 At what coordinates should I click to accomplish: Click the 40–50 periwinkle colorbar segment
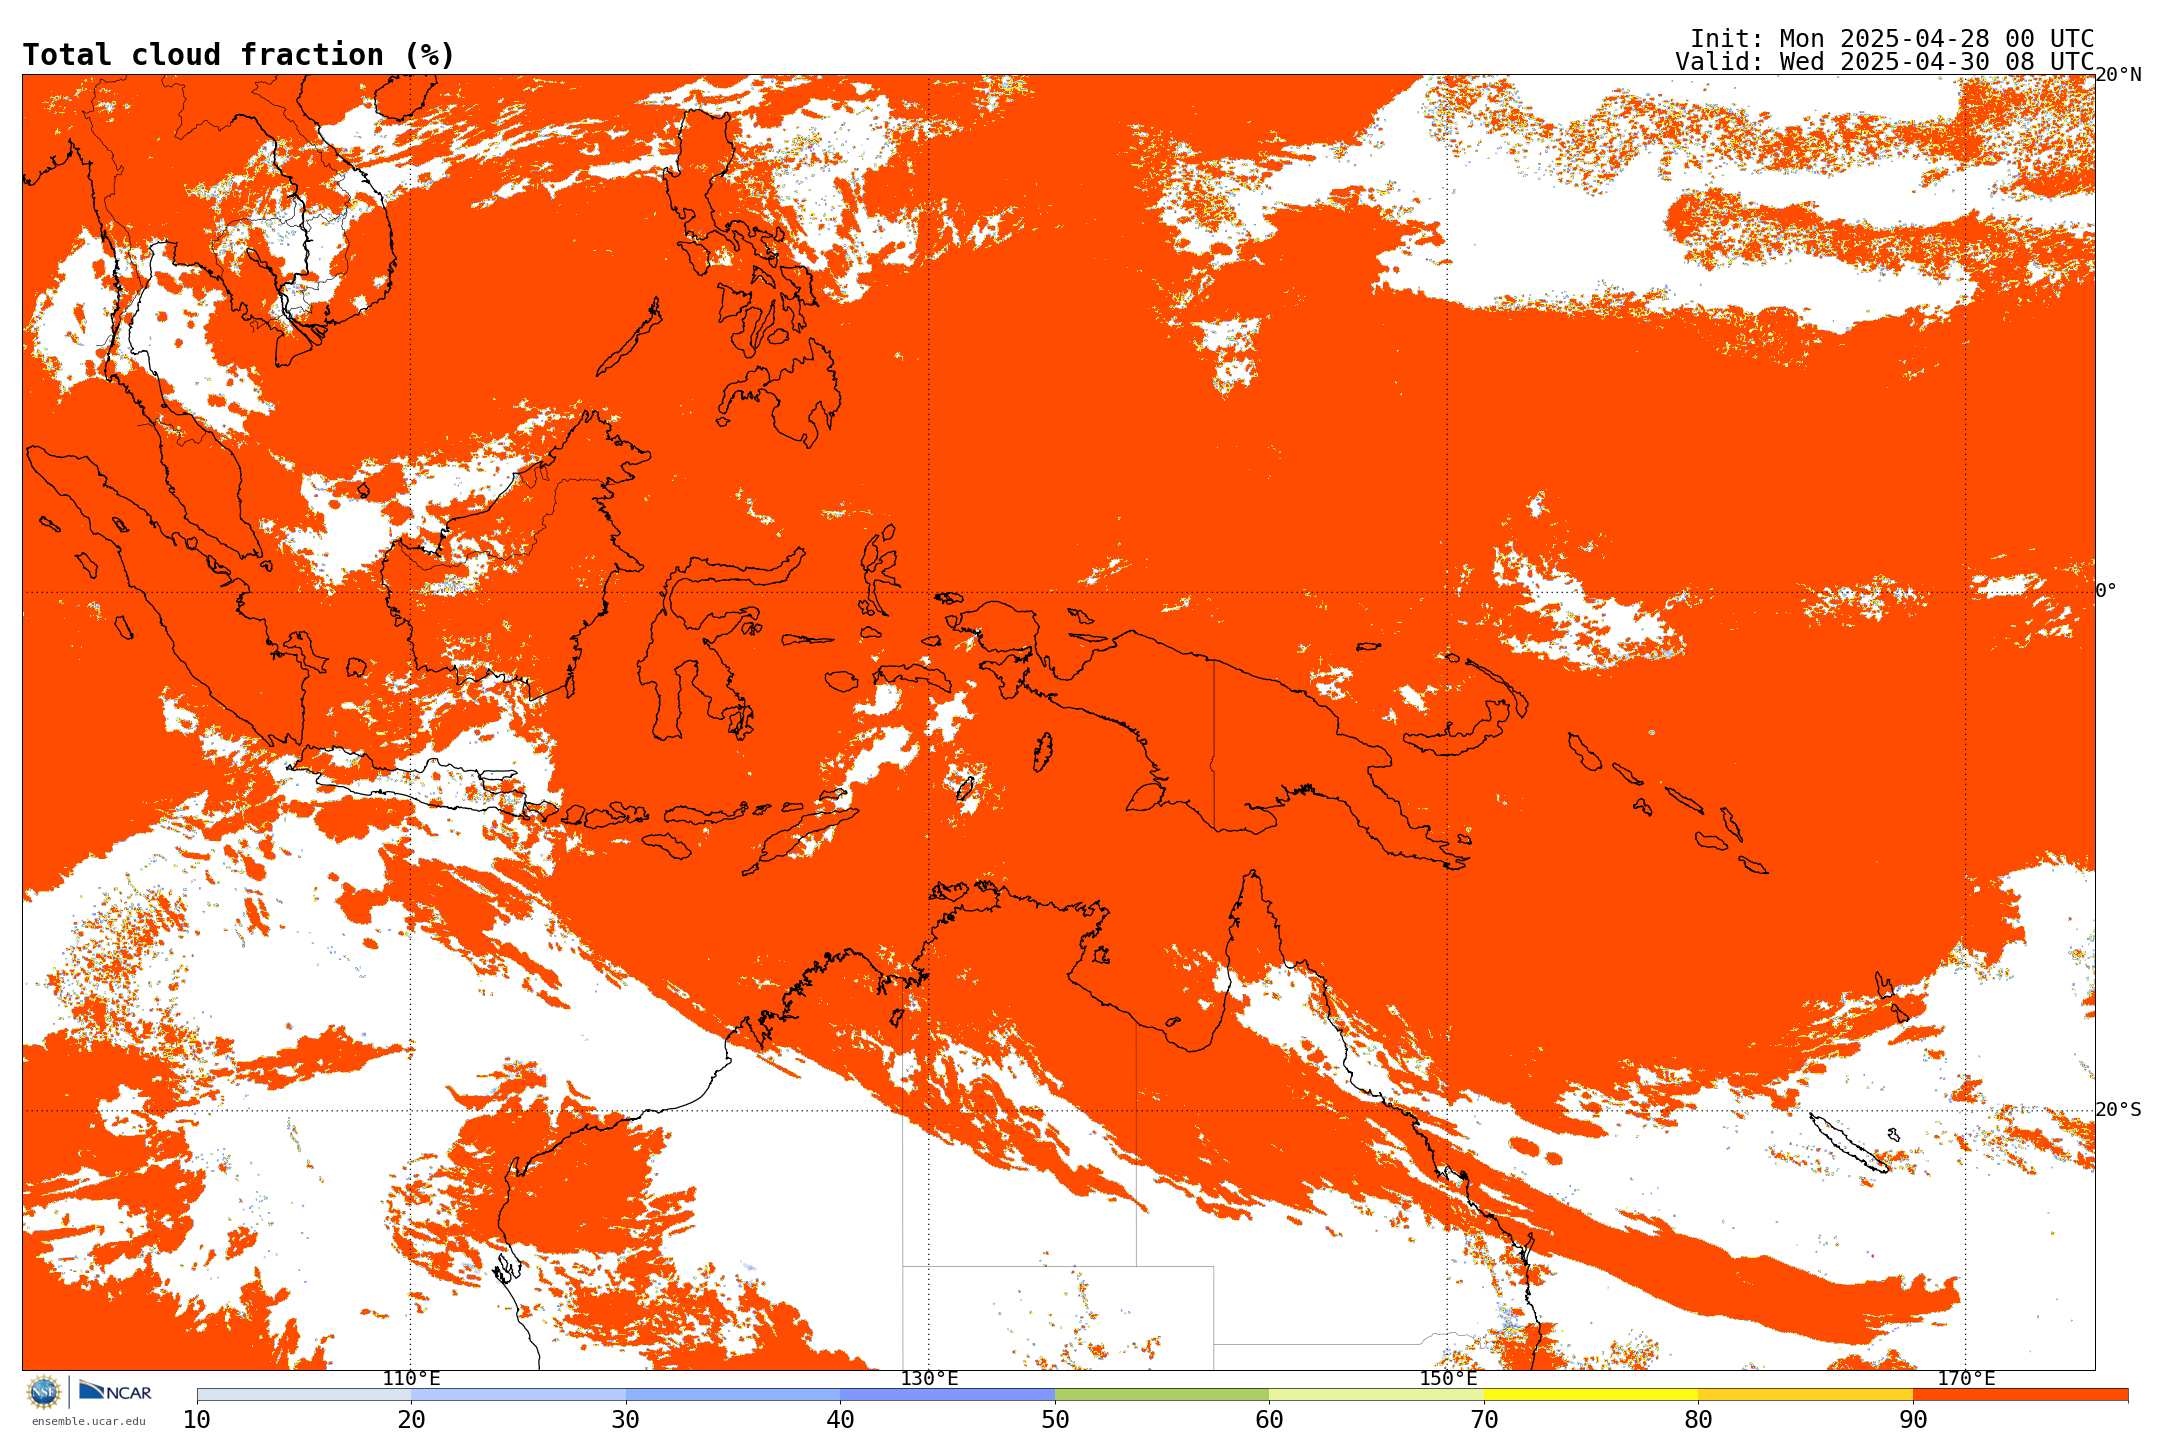(x=947, y=1394)
